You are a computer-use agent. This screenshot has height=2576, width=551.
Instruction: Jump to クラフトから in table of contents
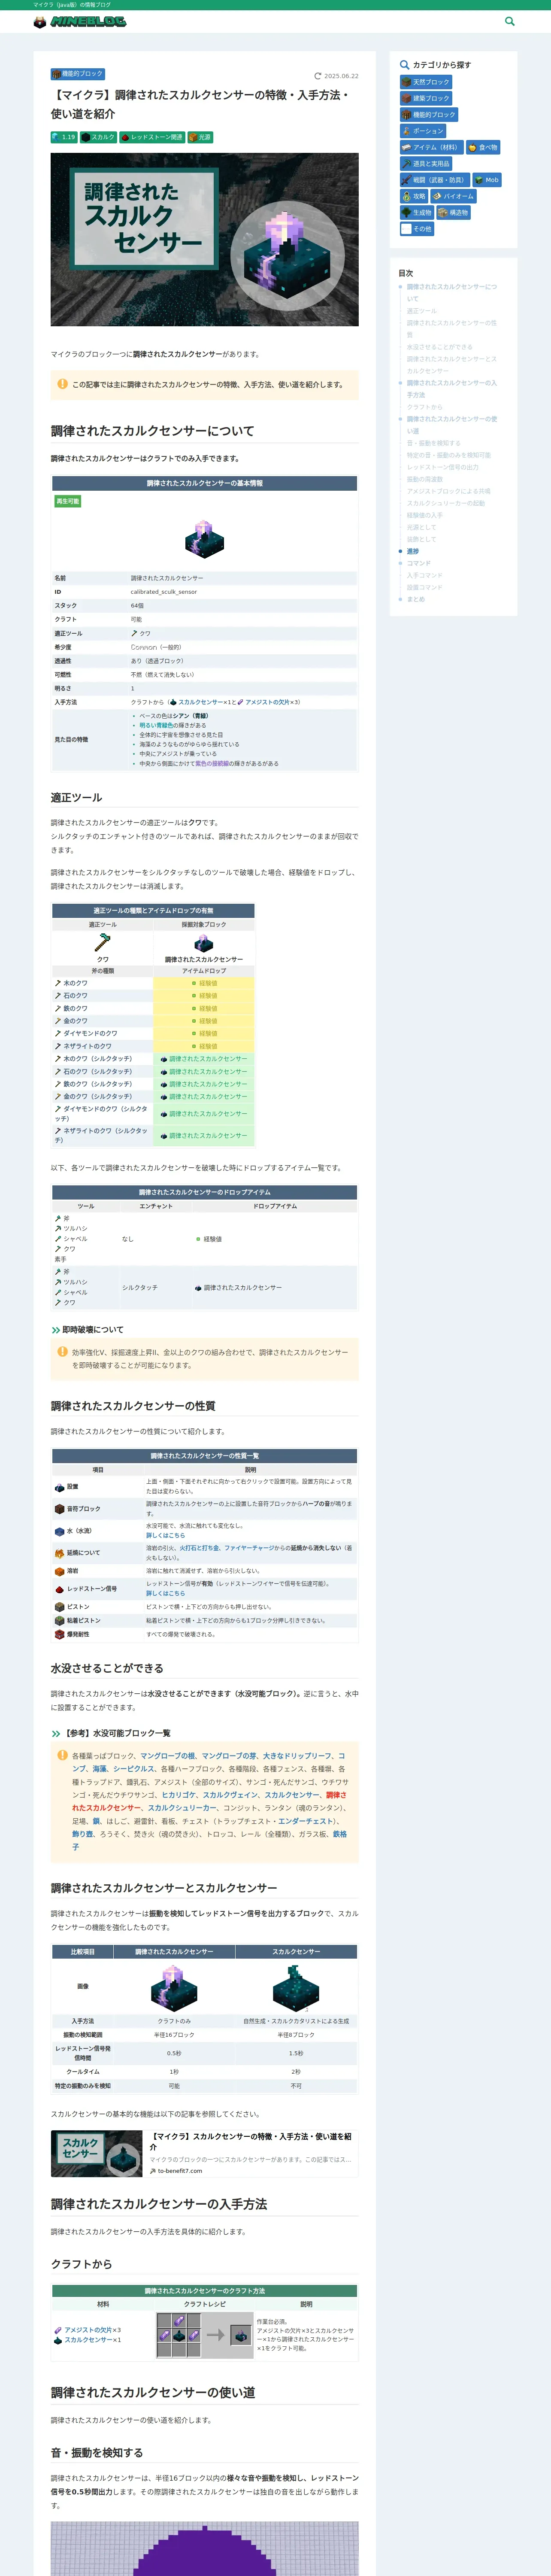[424, 407]
